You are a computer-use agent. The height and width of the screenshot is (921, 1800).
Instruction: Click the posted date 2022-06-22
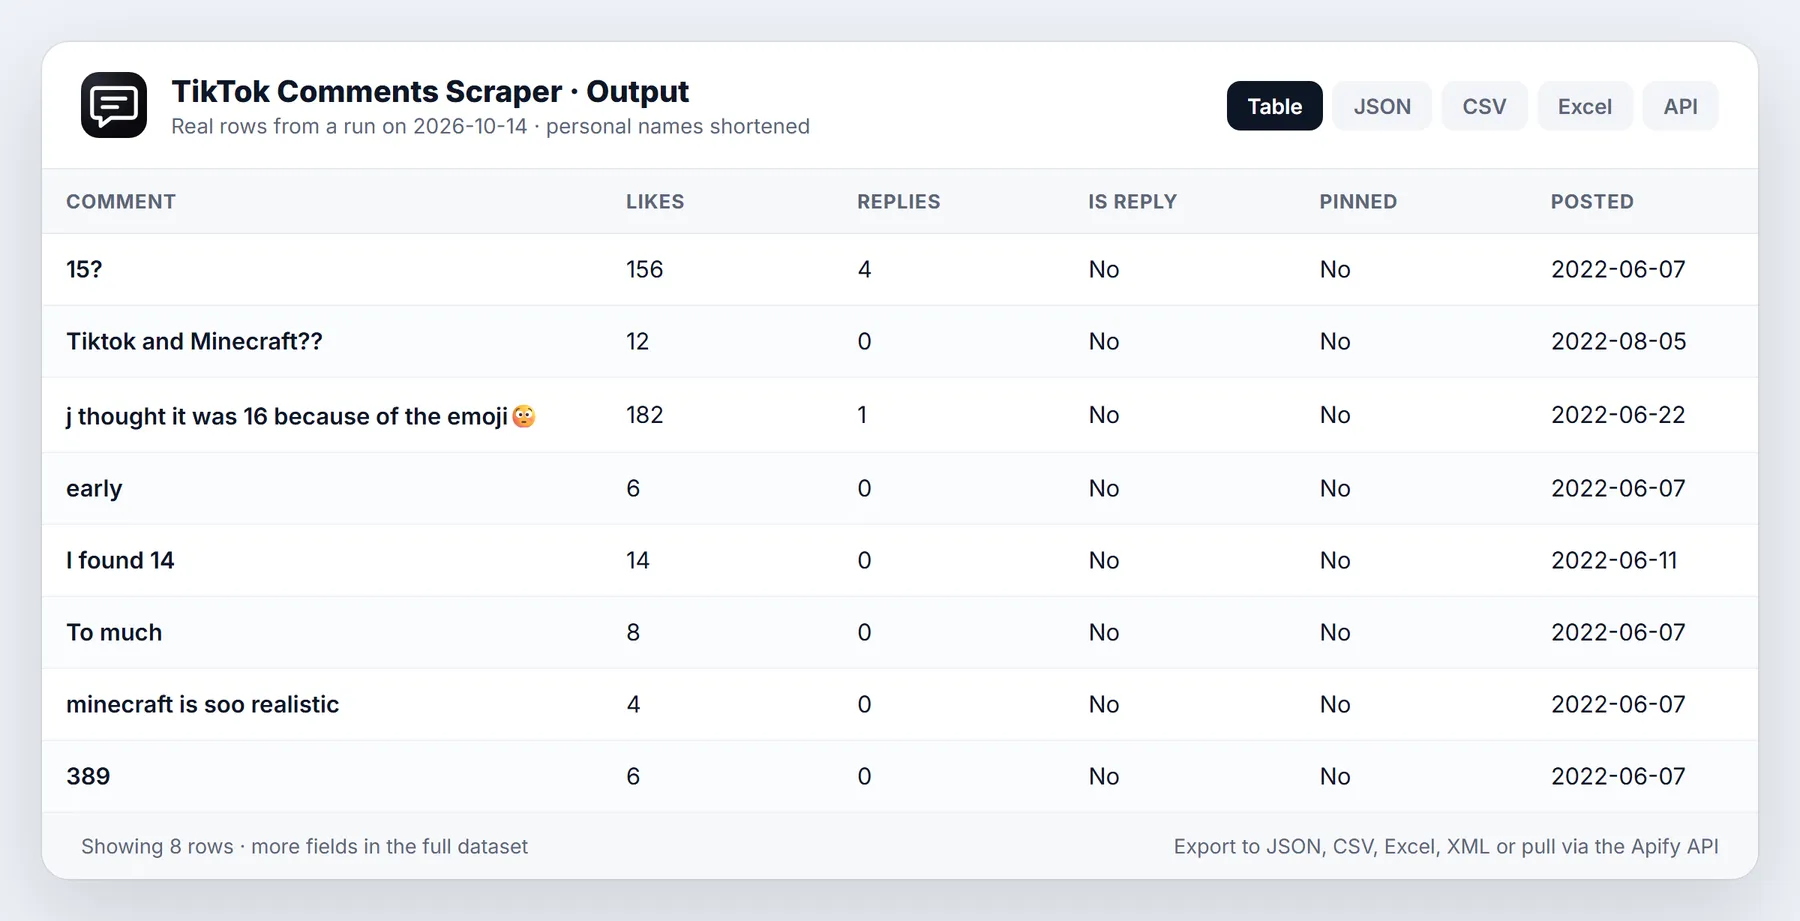pyautogui.click(x=1618, y=415)
